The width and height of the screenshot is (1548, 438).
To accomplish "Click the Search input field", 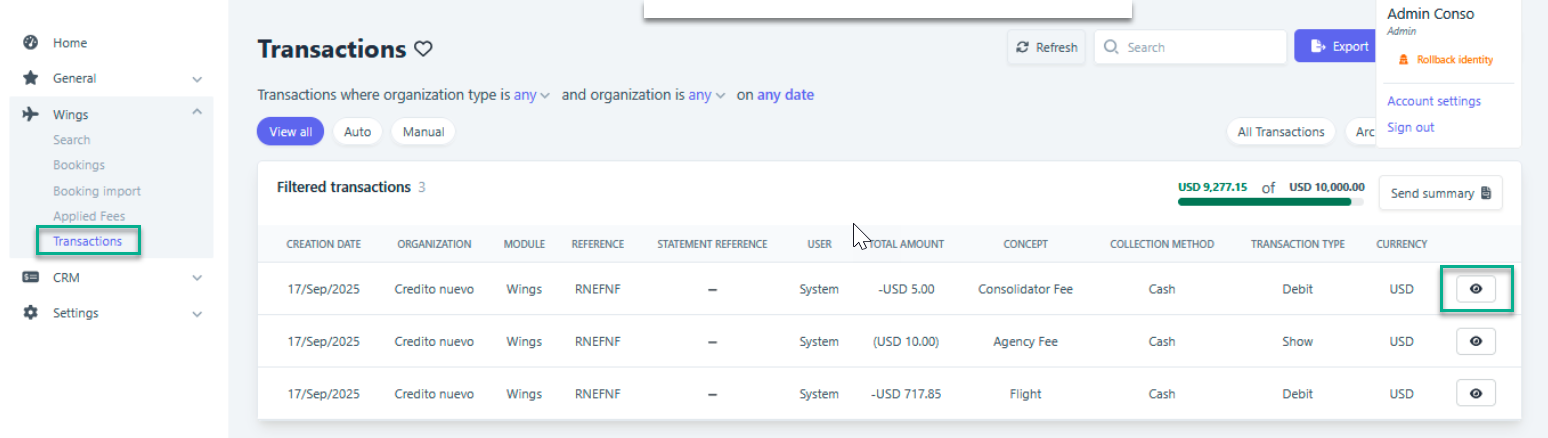I will pyautogui.click(x=1200, y=47).
